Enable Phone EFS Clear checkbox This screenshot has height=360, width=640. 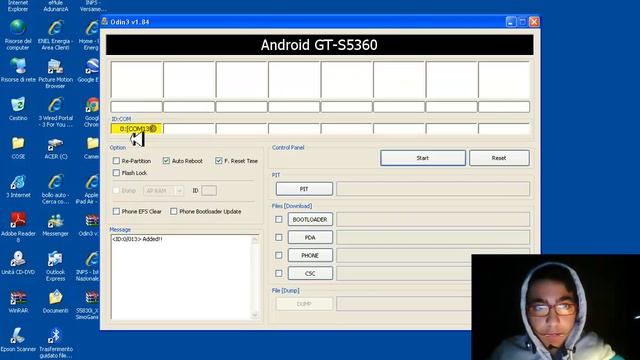coord(116,211)
